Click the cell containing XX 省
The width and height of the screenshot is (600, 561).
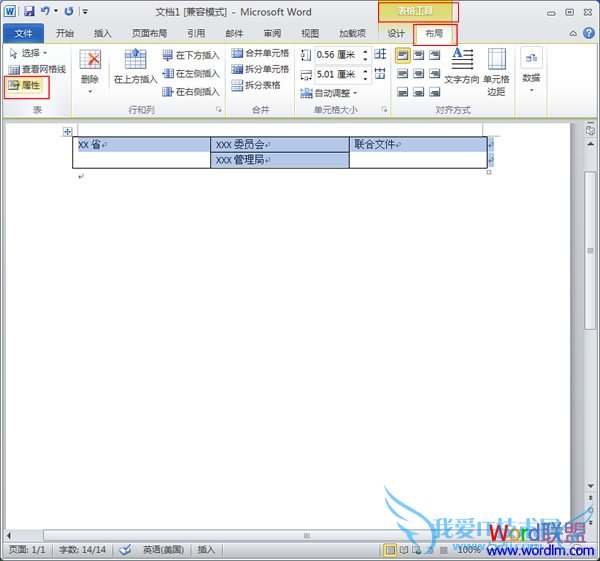click(141, 152)
